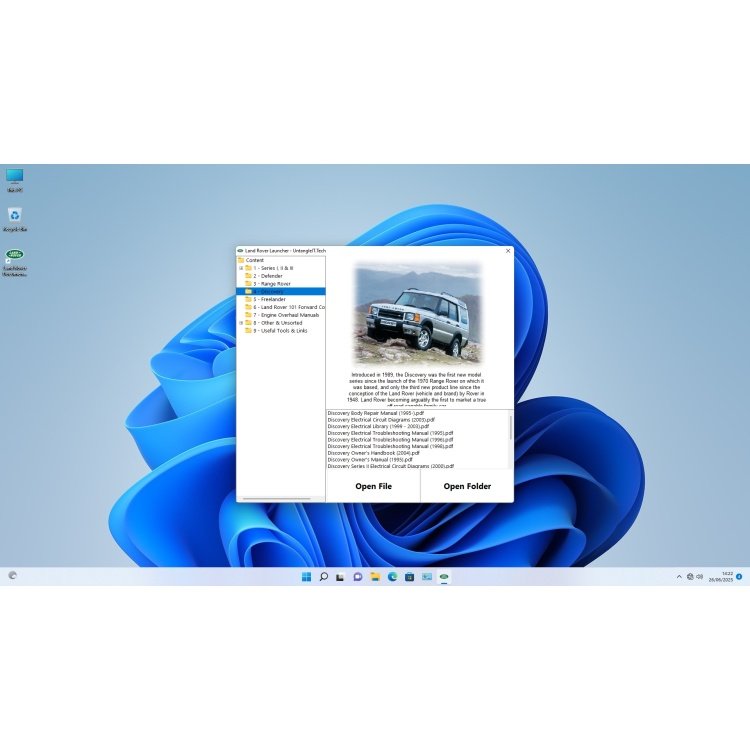Click the Open File button
The width and height of the screenshot is (750, 750).
(373, 486)
